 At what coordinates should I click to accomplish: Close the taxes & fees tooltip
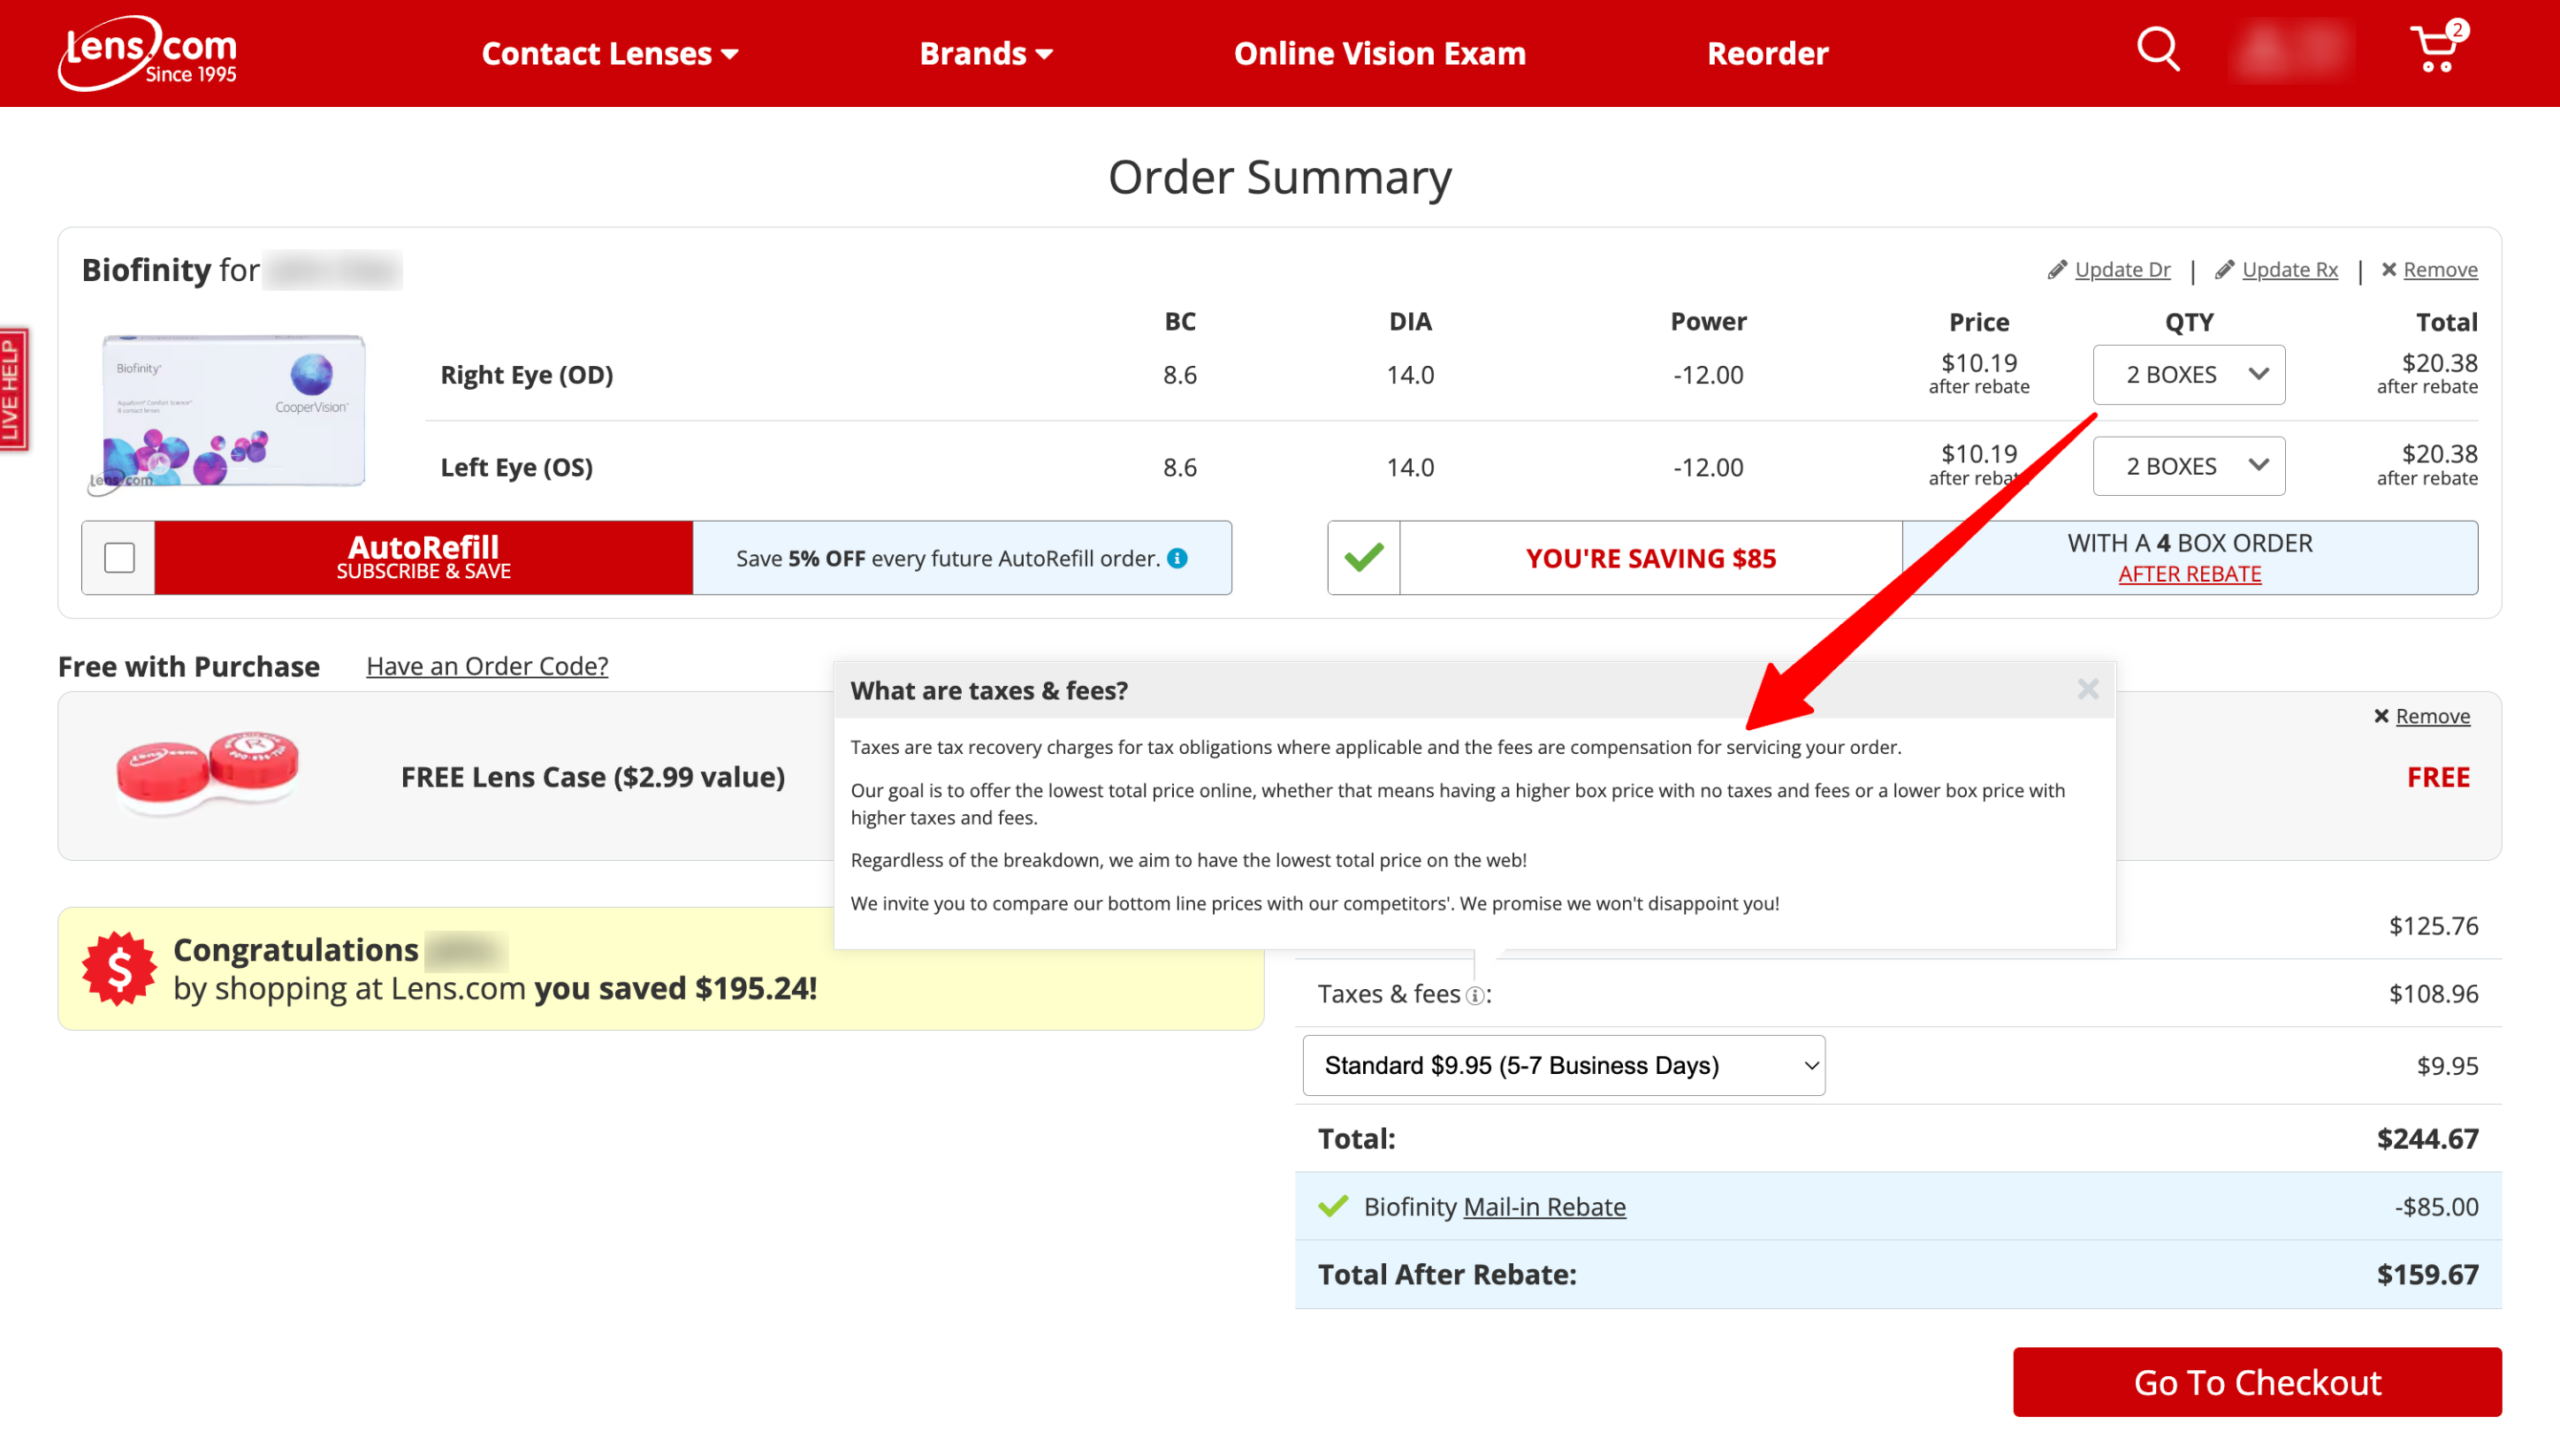click(x=2087, y=689)
